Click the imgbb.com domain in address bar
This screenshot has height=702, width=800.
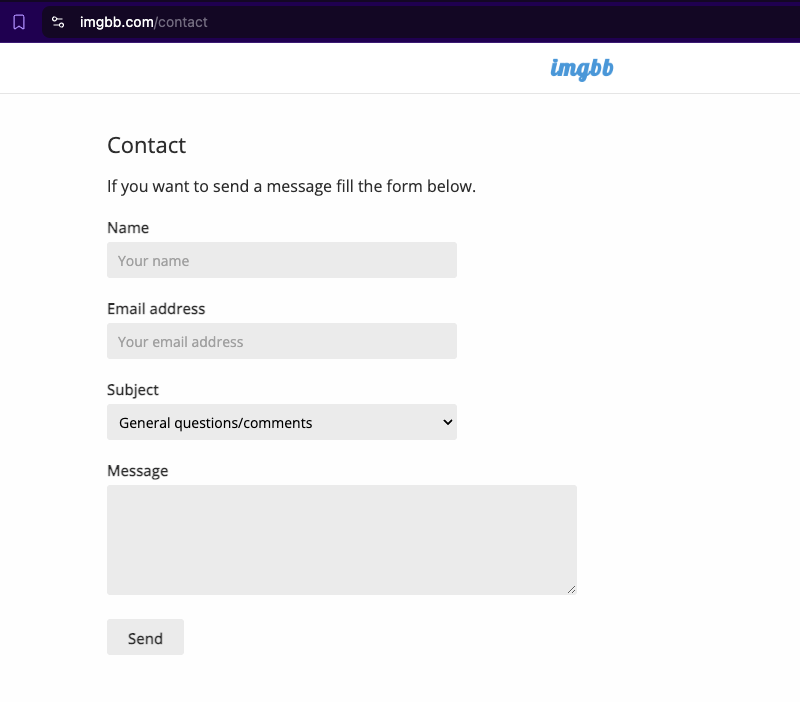click(116, 22)
